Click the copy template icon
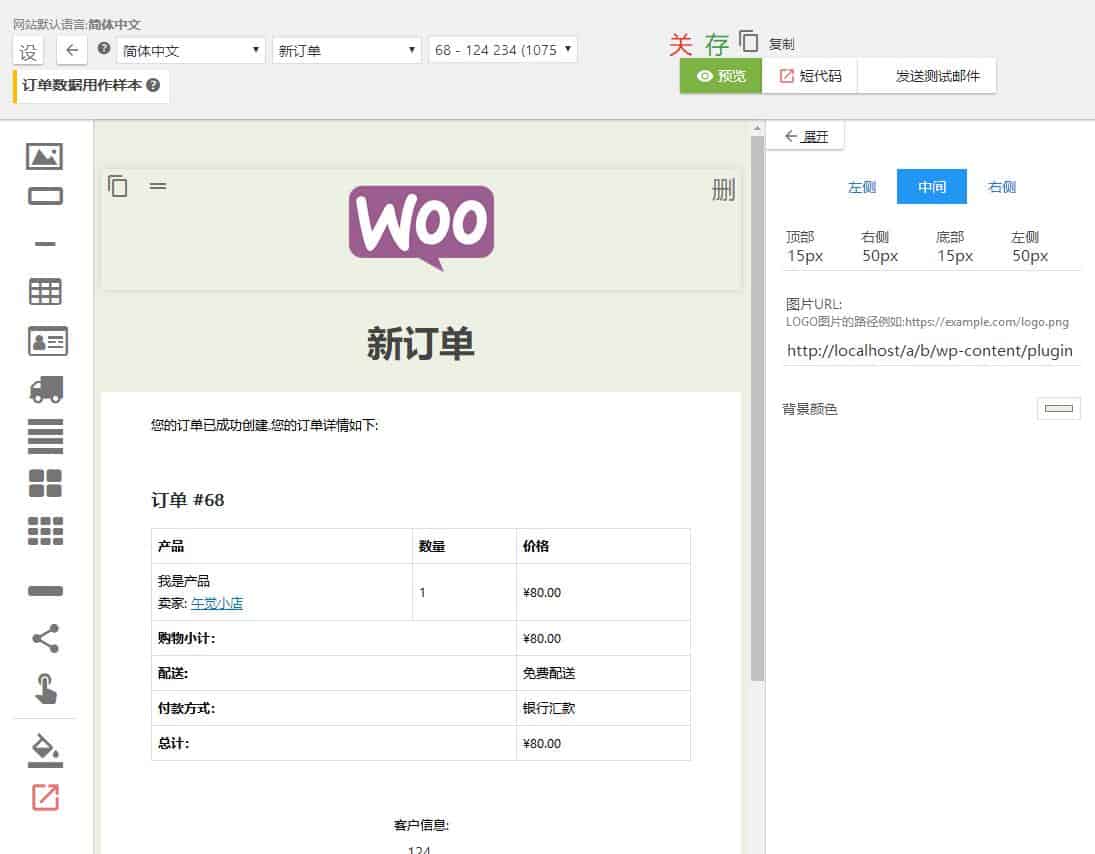 [x=748, y=41]
